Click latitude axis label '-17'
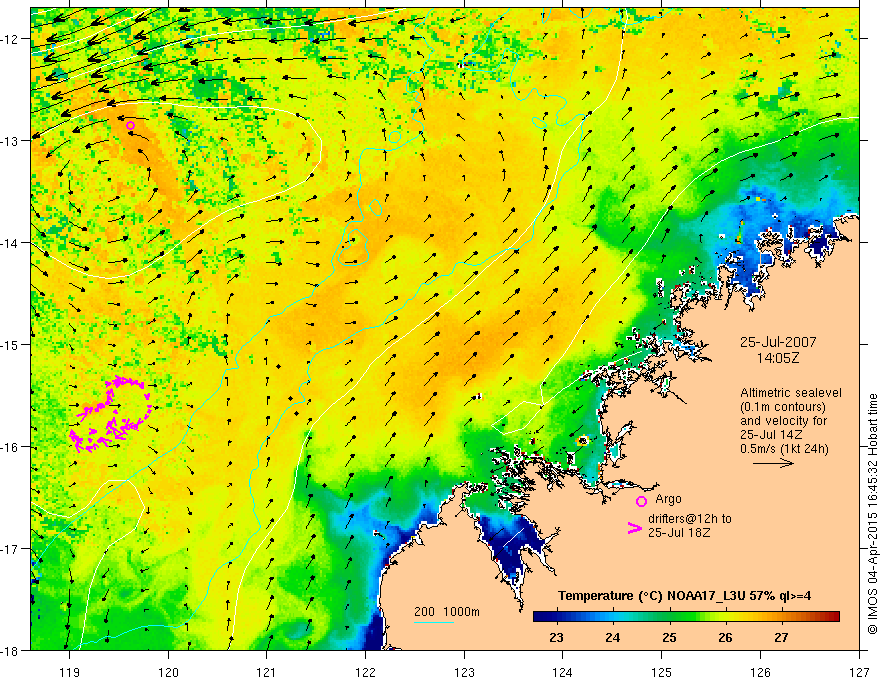 pyautogui.click(x=11, y=549)
